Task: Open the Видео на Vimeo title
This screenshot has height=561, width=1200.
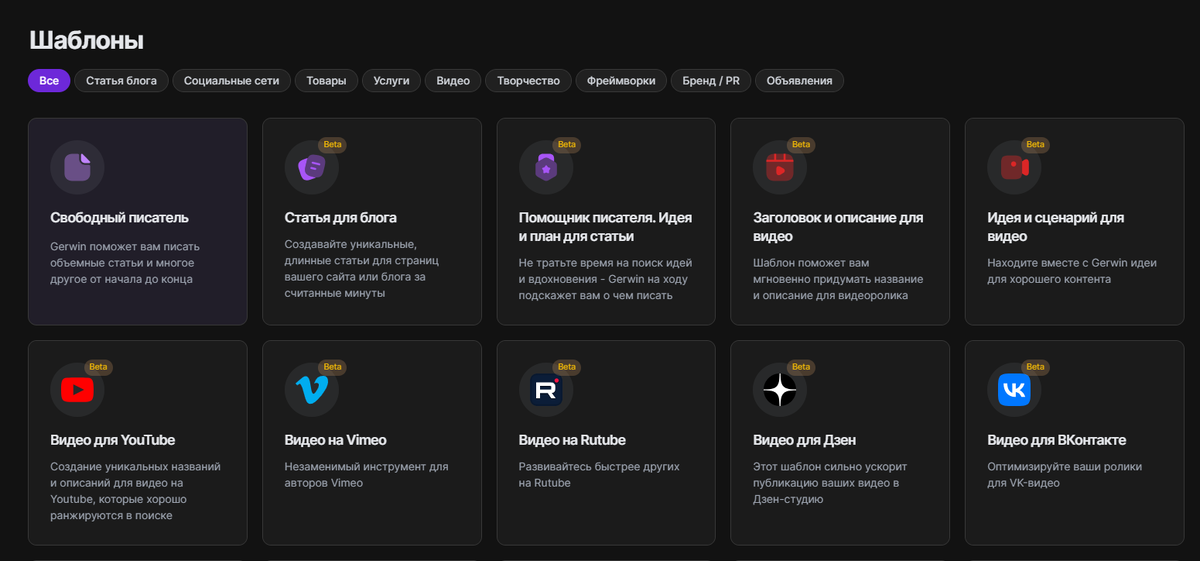Action: tap(335, 440)
